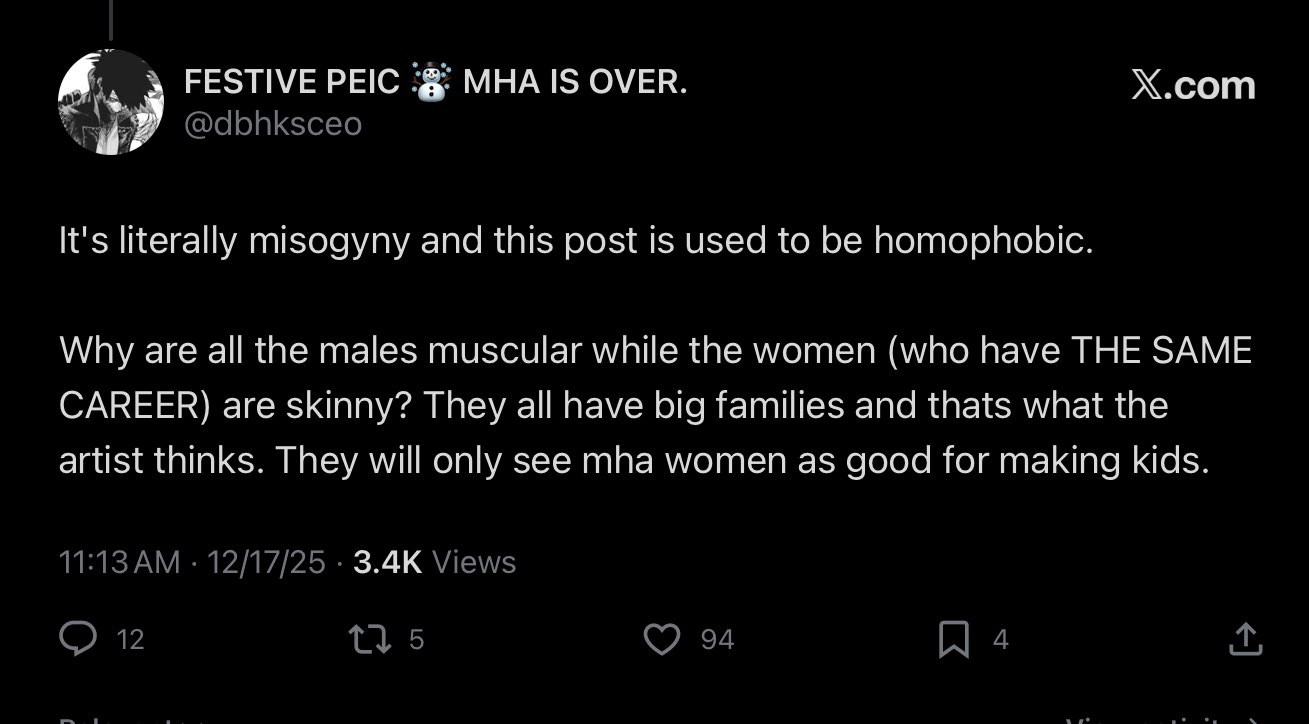Image resolution: width=1309 pixels, height=724 pixels.
Task: Click the MHA IS OVER name text
Action: pos(575,82)
